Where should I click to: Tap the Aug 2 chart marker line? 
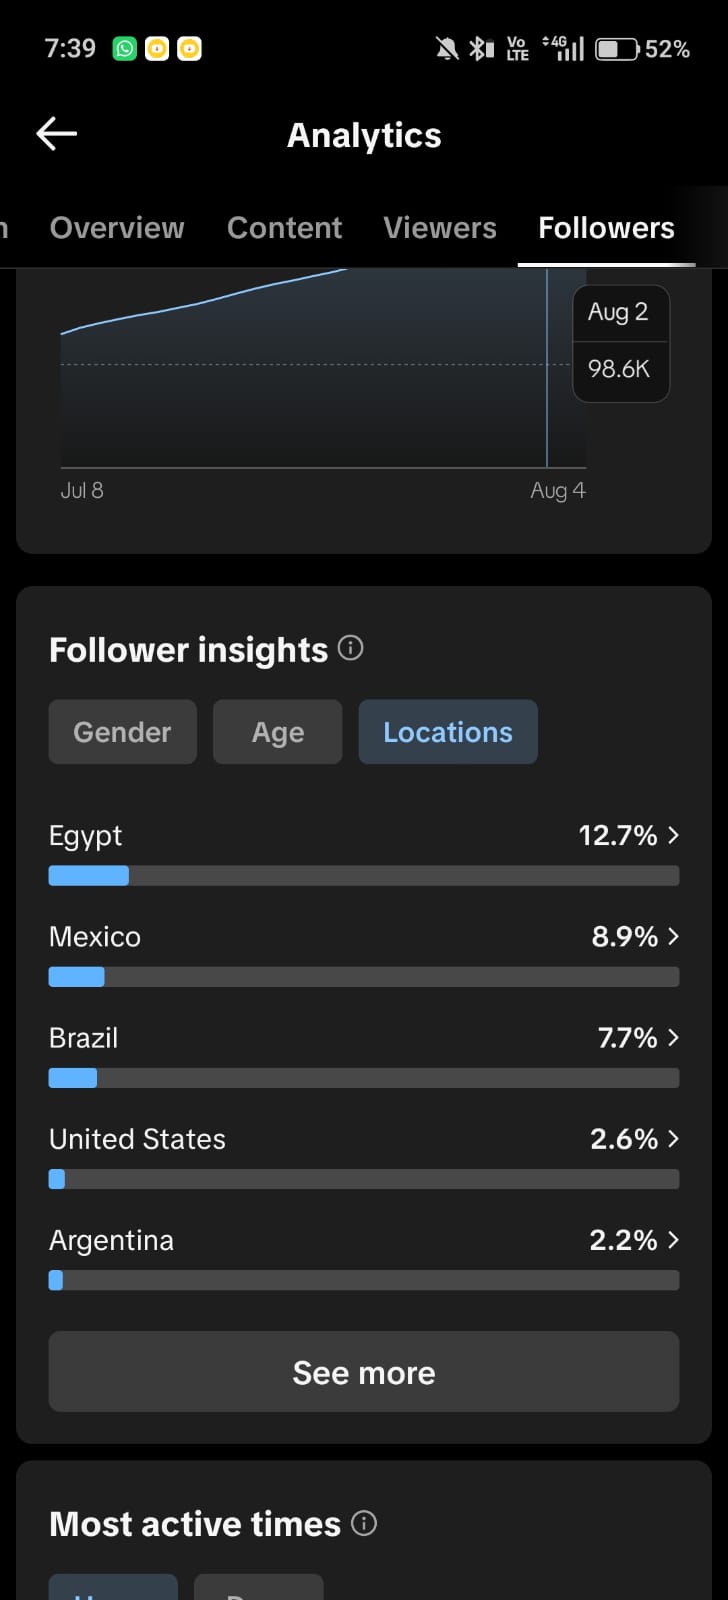(x=547, y=368)
